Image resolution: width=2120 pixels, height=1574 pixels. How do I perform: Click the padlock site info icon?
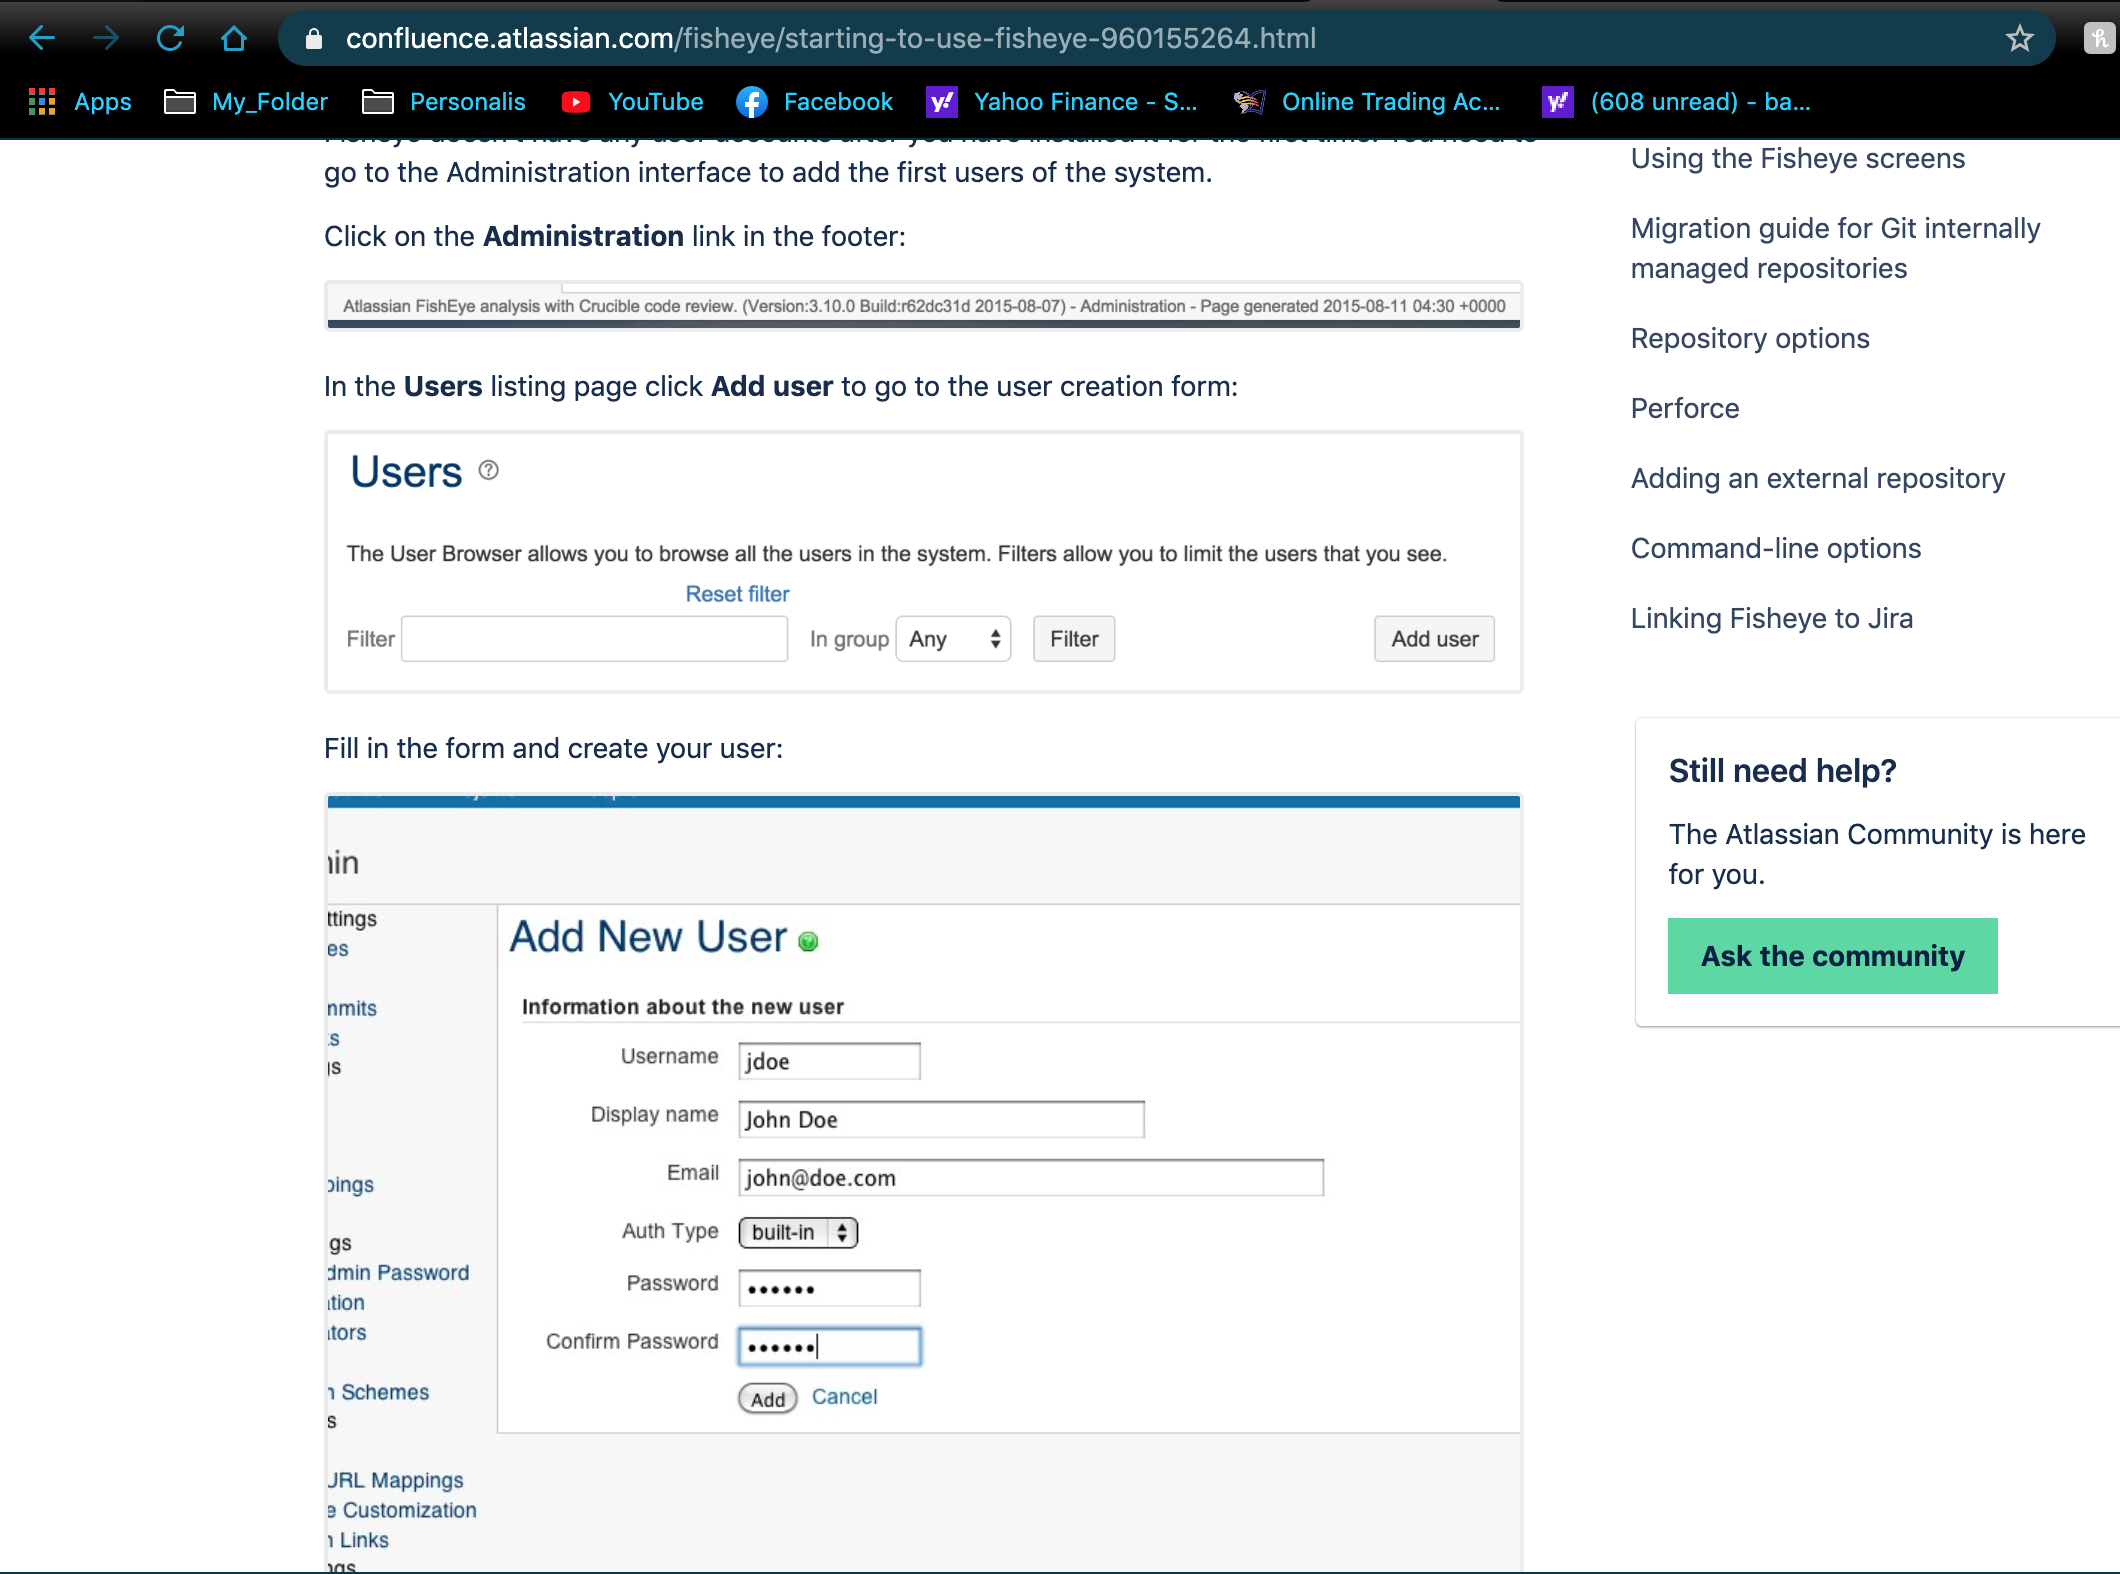point(314,38)
